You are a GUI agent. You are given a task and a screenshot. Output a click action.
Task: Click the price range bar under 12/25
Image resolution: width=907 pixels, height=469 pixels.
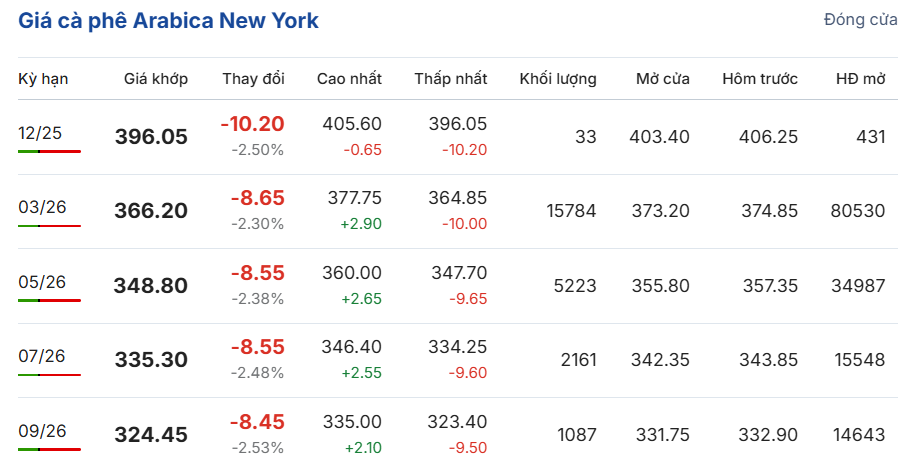[x=49, y=151]
